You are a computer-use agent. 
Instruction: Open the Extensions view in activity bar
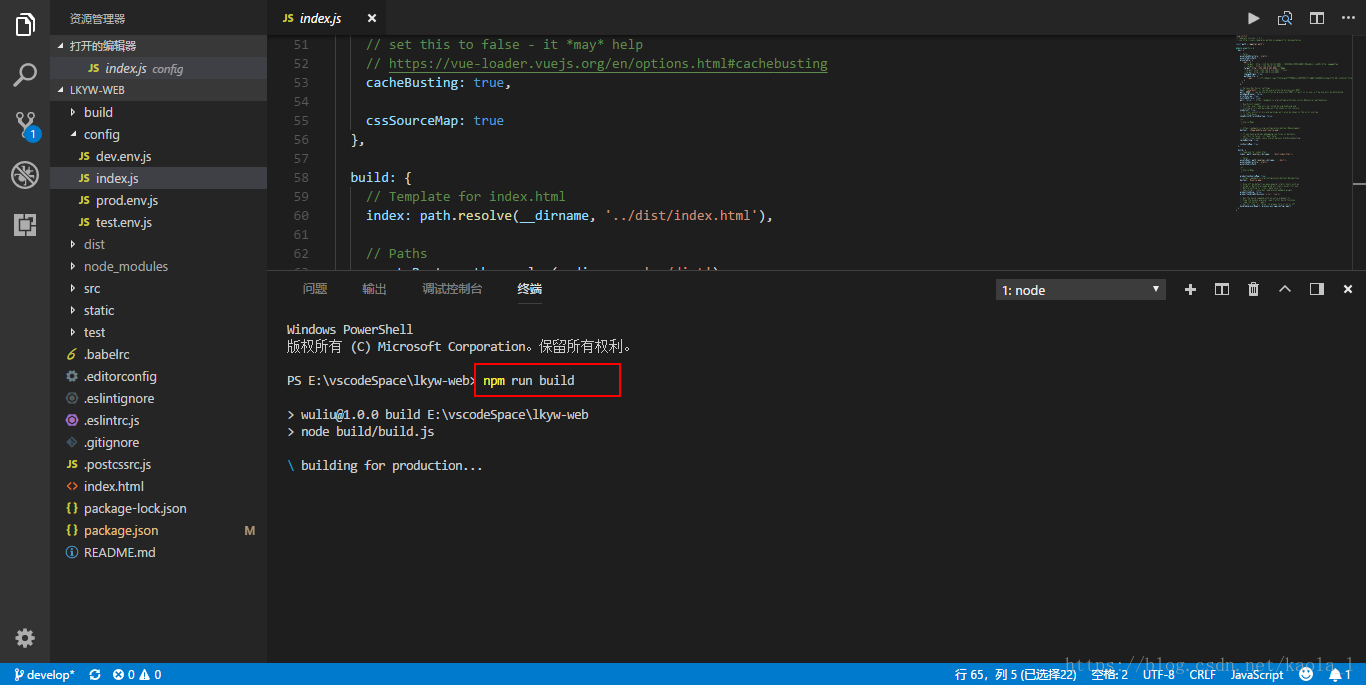click(25, 225)
